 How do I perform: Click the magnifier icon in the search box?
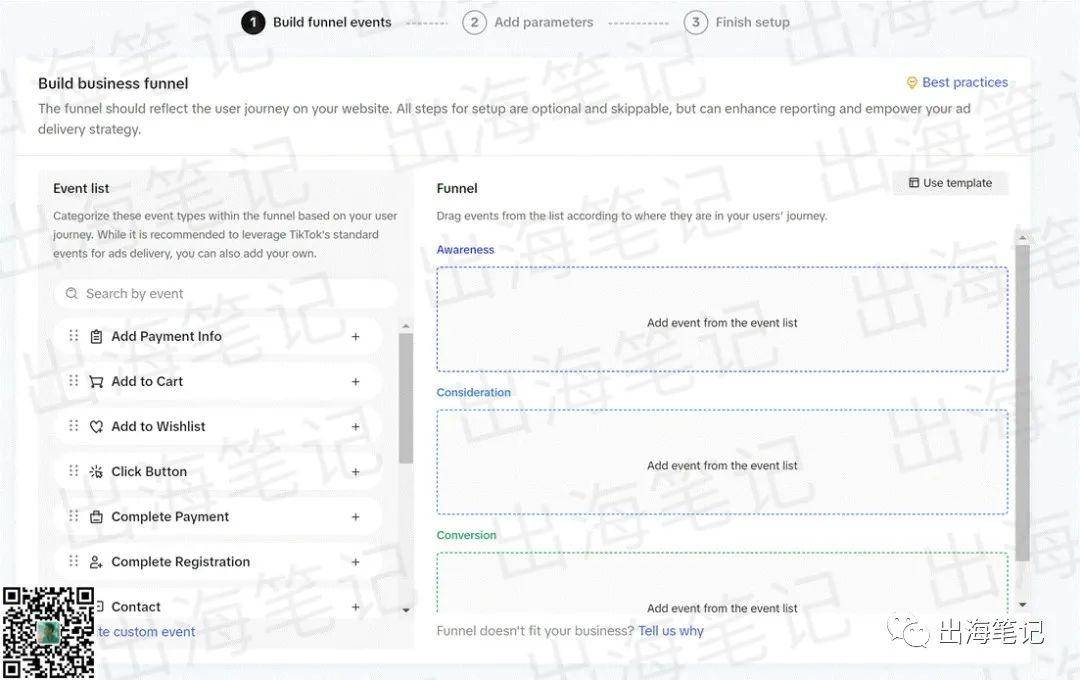click(x=72, y=293)
